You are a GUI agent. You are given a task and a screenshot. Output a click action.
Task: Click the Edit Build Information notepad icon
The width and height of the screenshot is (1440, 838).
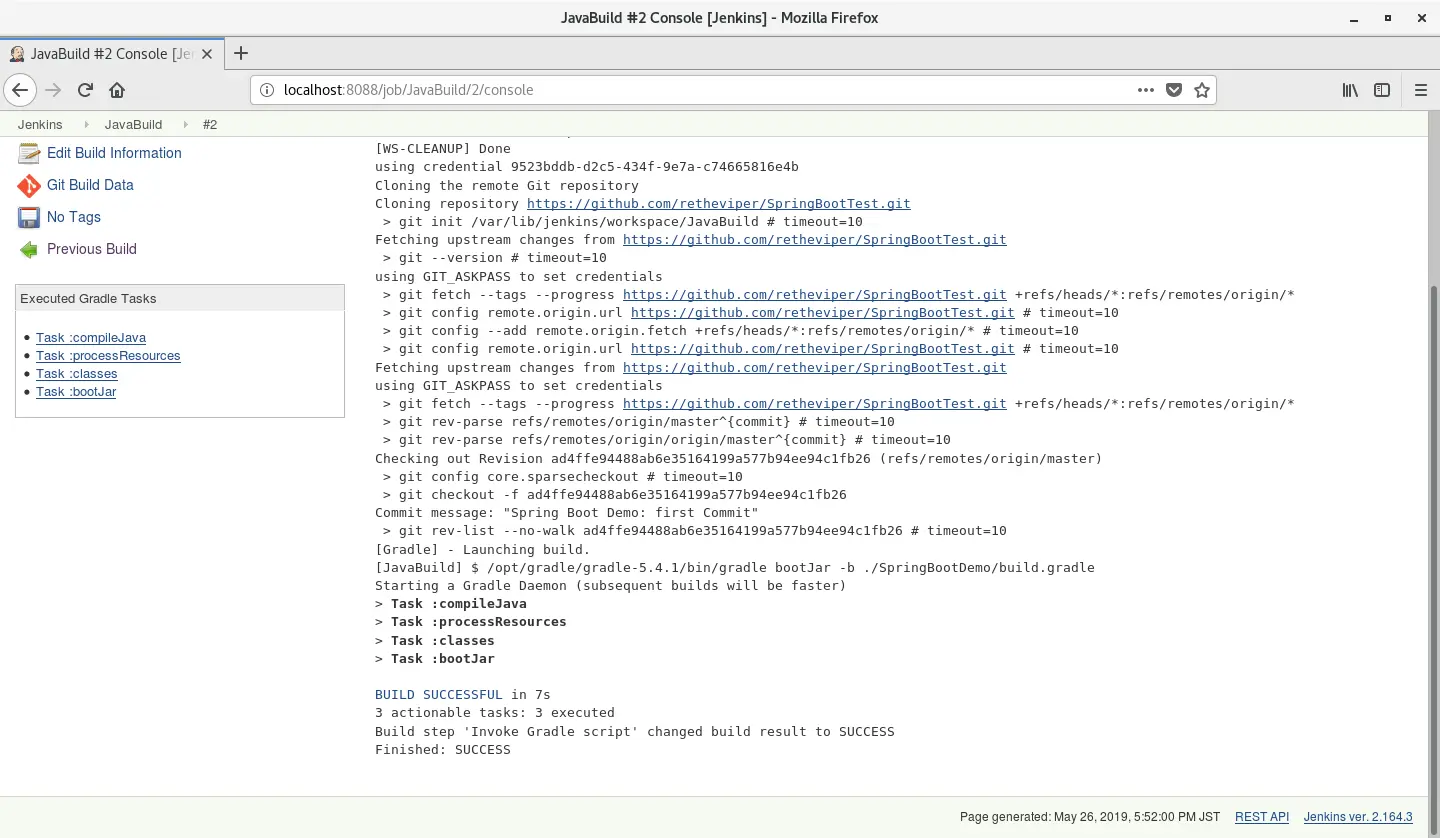pos(29,153)
